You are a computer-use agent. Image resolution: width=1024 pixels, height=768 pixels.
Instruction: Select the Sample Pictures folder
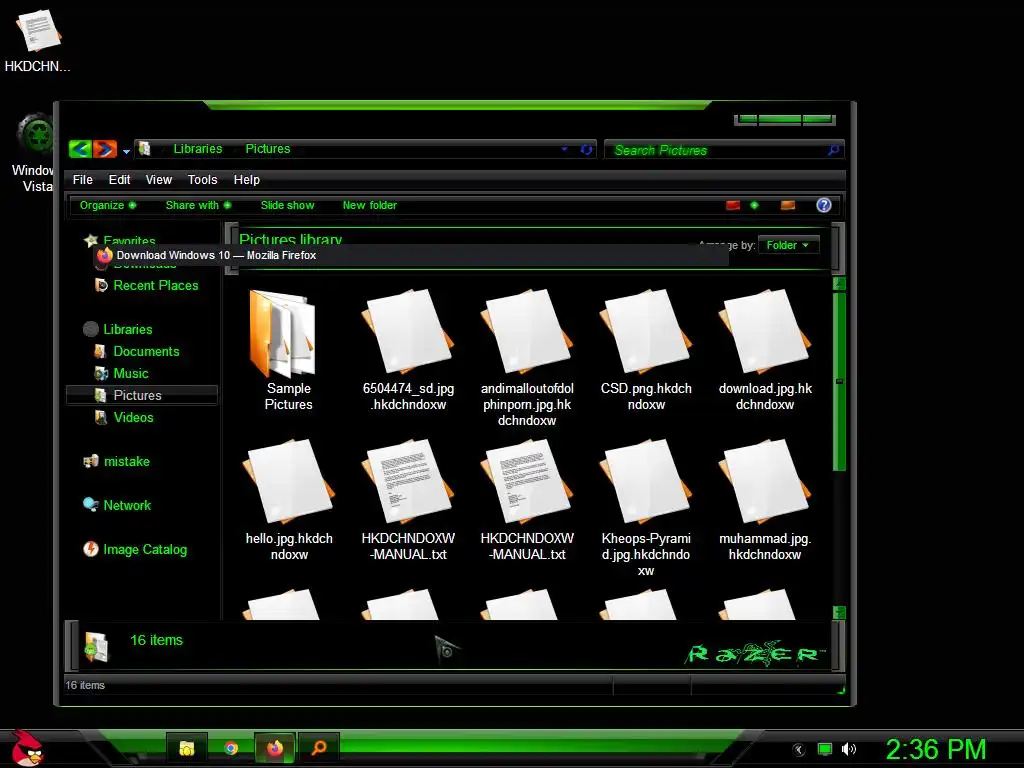tap(288, 351)
